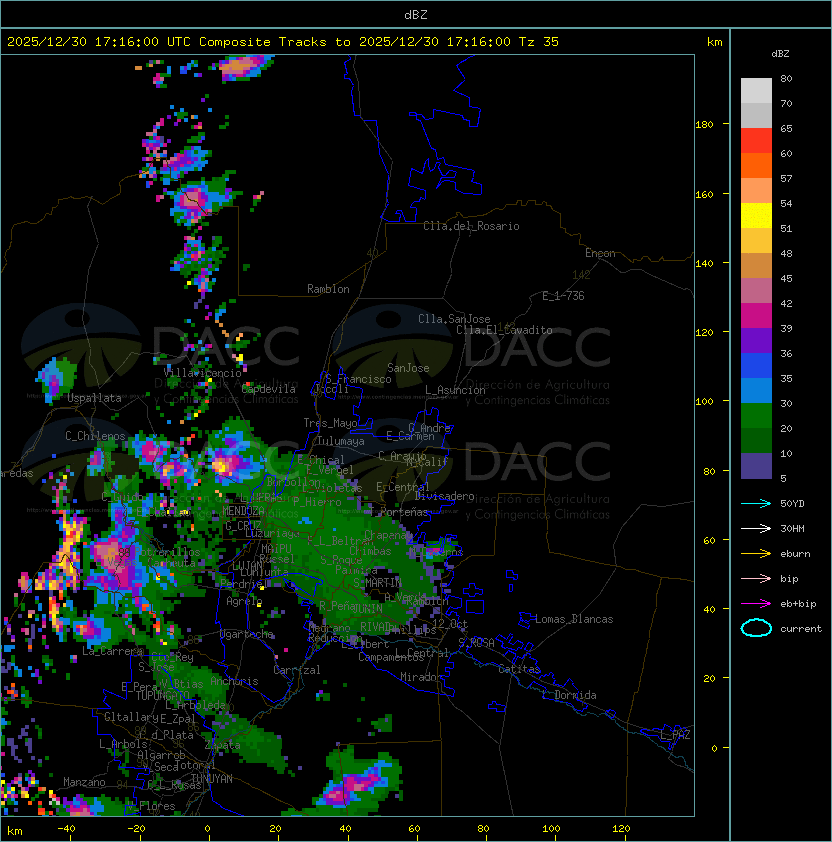
Task: Click the E_1-736 map label
Action: [563, 296]
